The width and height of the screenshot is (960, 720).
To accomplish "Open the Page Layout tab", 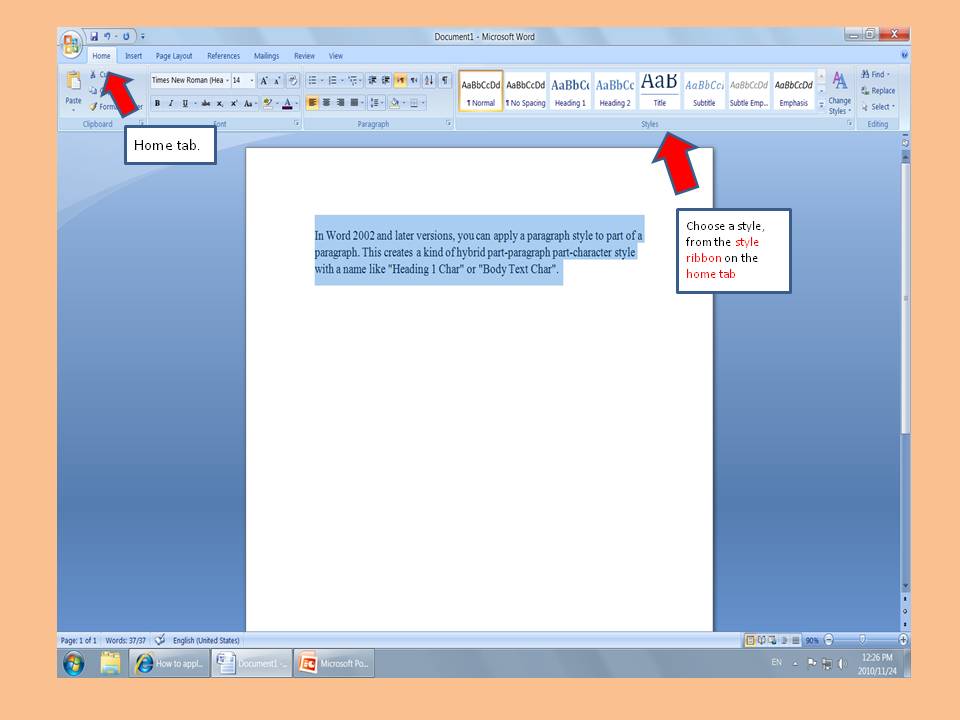I will 174,56.
